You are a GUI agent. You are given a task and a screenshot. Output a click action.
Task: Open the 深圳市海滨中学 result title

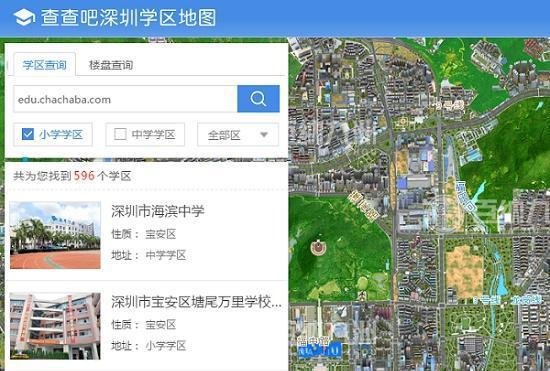click(x=158, y=211)
